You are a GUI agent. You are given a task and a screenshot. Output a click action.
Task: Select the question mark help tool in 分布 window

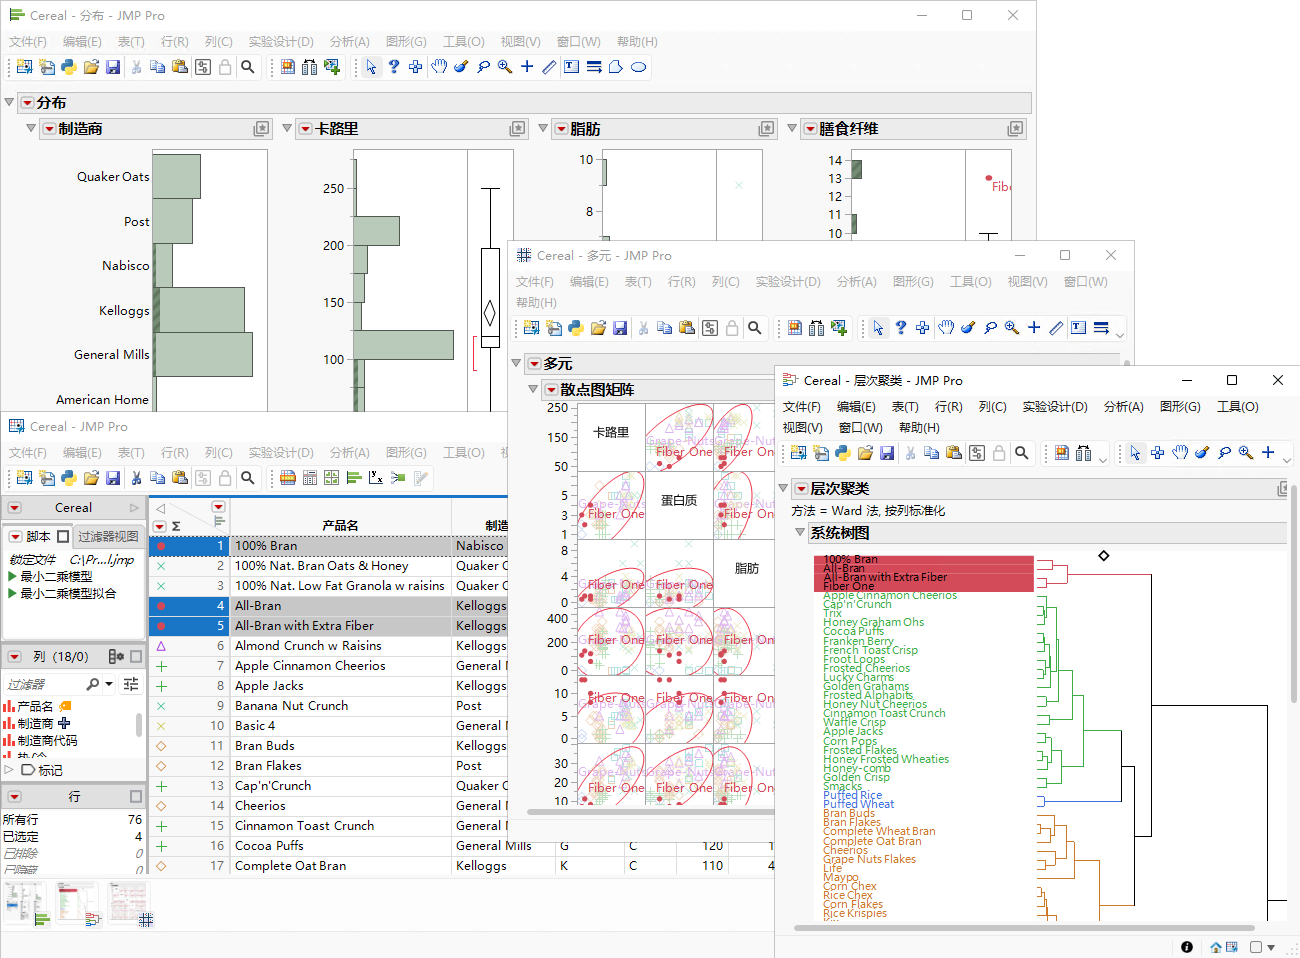point(394,67)
